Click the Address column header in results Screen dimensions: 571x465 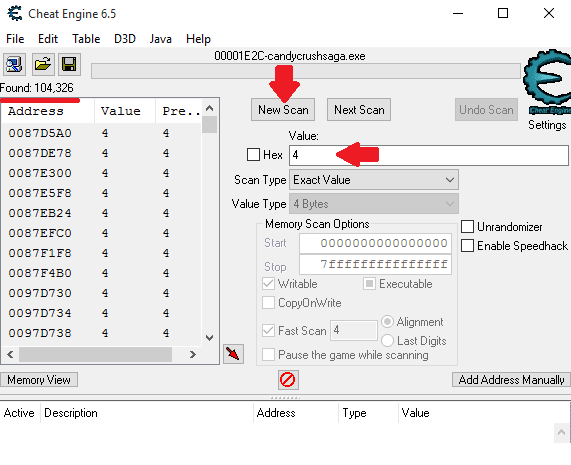pyautogui.click(x=48, y=111)
